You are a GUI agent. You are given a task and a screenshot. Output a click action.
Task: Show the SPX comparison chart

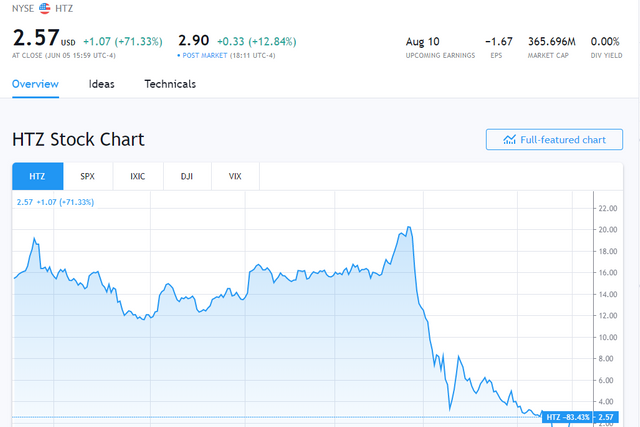tap(87, 177)
